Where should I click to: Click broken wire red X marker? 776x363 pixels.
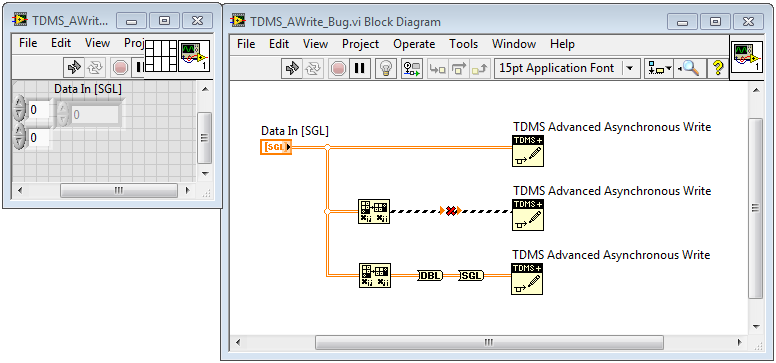450,211
